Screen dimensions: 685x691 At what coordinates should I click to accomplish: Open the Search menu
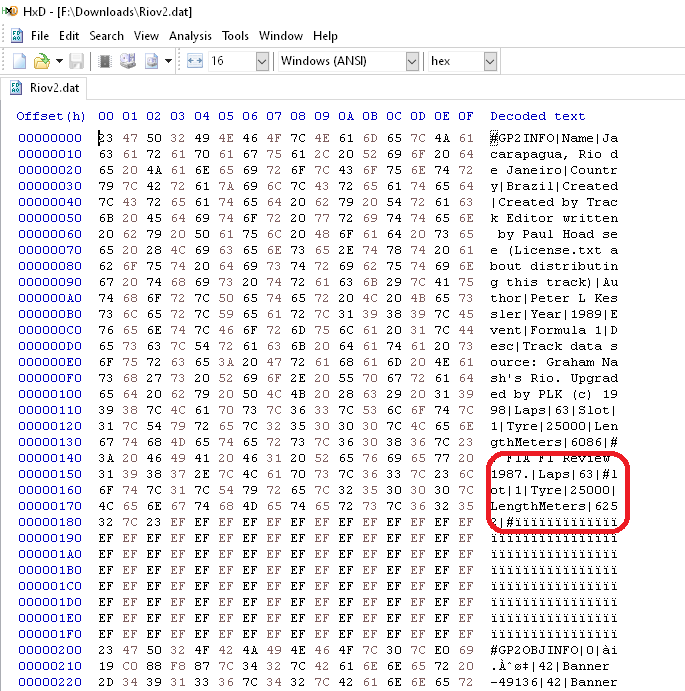[x=106, y=36]
